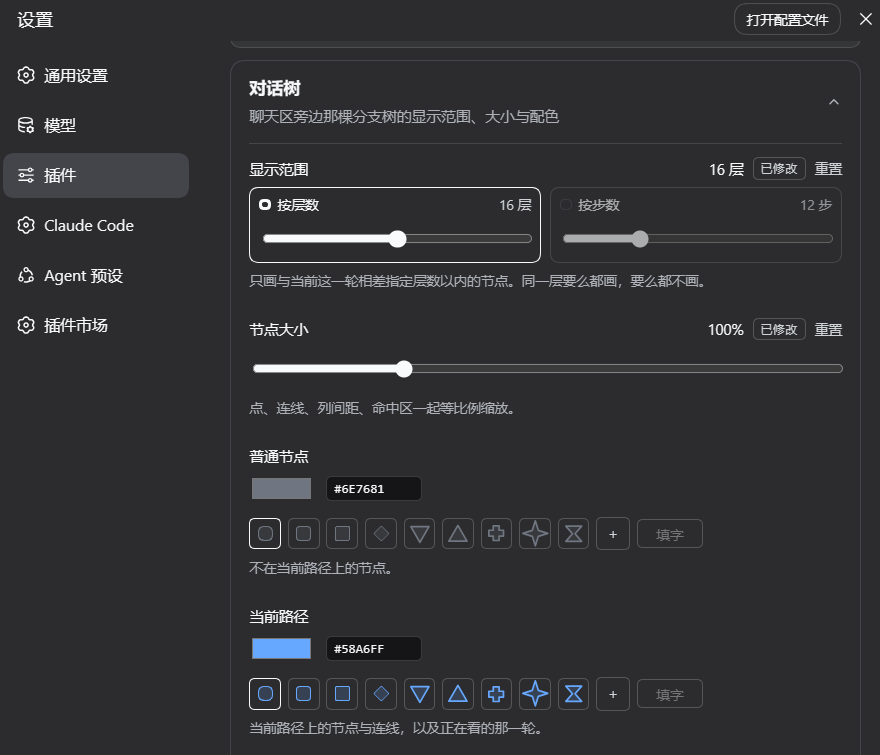This screenshot has height=755, width=880.
Task: Select the 按步数 radio option
Action: pos(566,205)
